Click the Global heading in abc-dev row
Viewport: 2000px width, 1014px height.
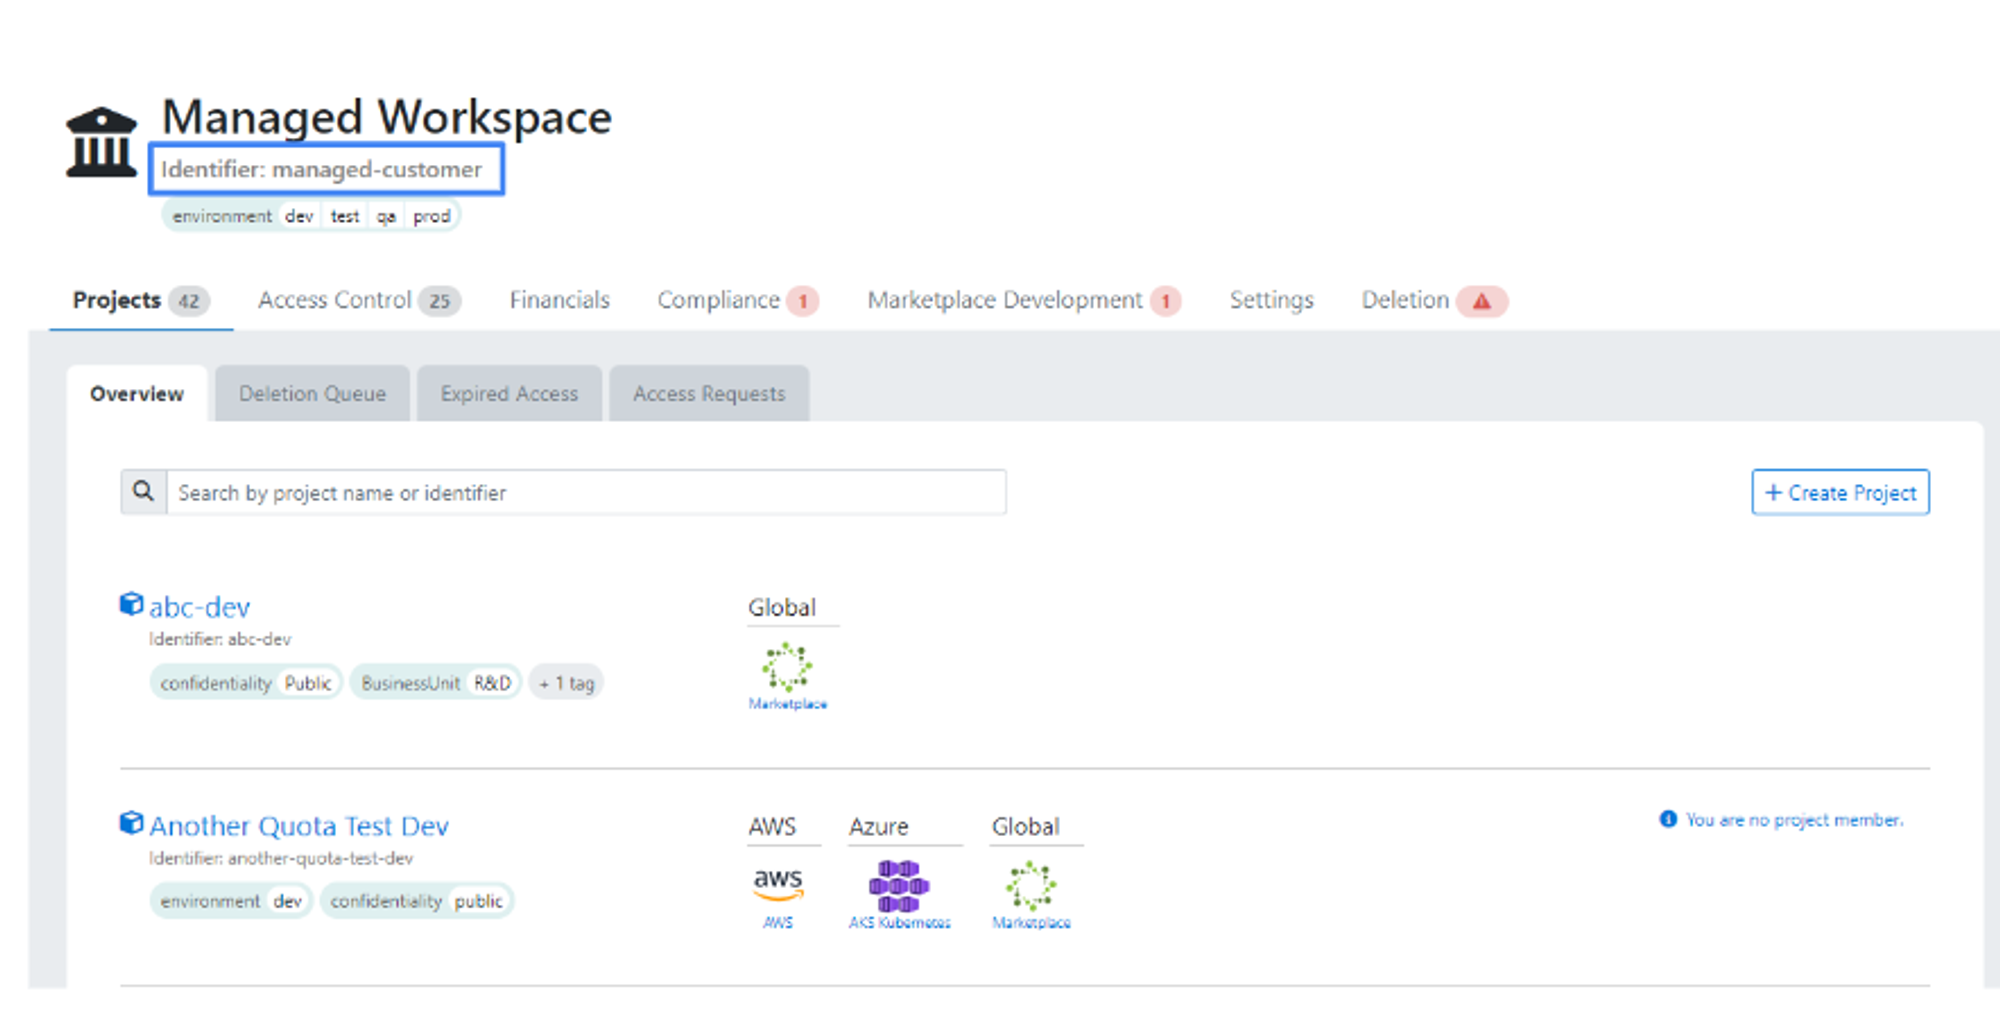pyautogui.click(x=782, y=607)
